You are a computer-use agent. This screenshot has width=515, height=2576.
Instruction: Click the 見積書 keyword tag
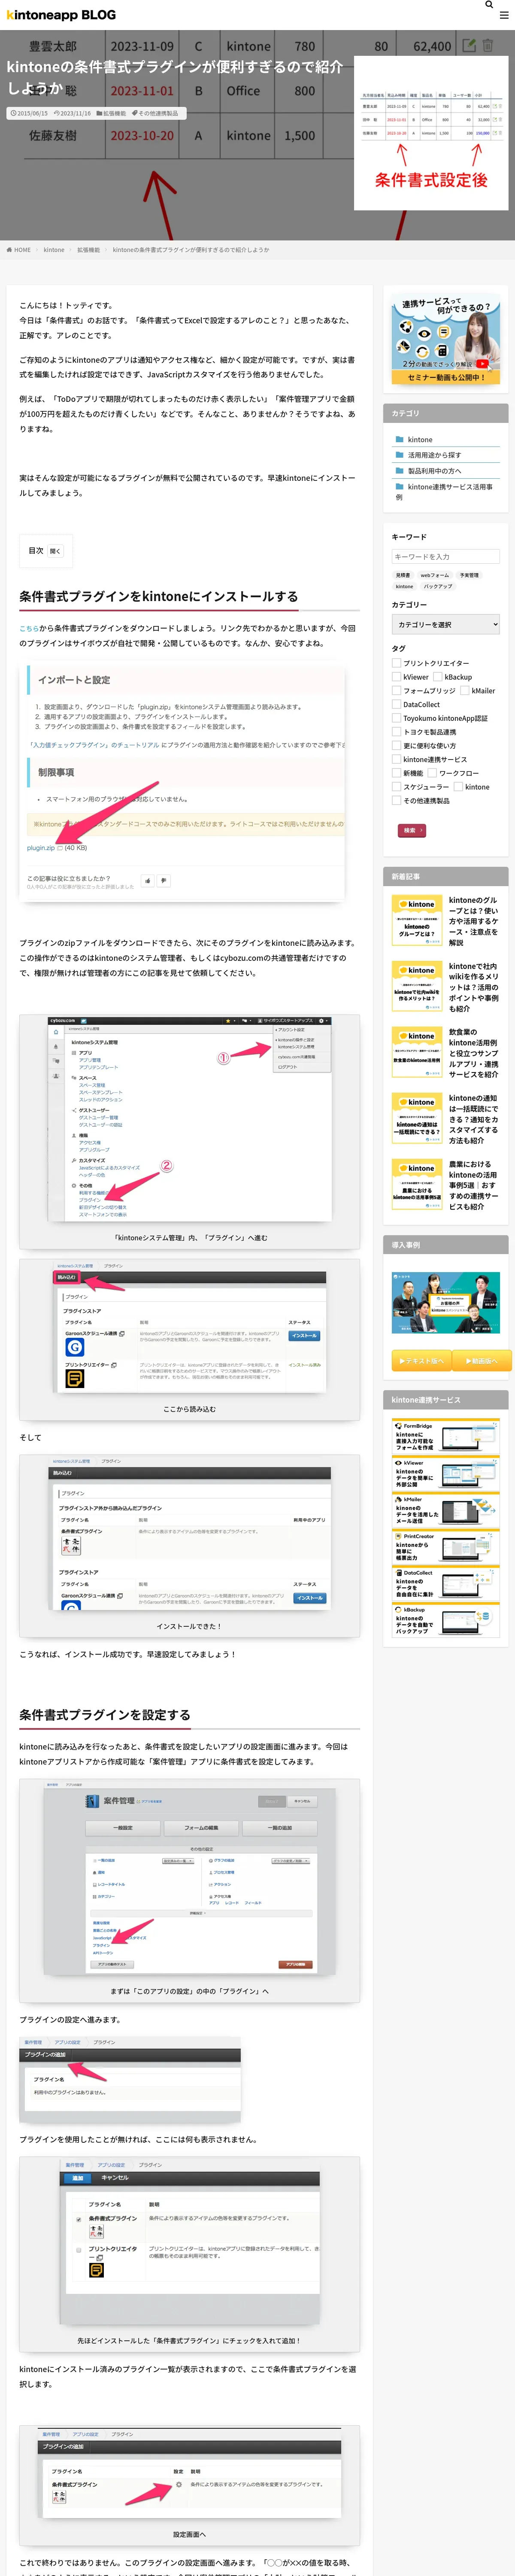pyautogui.click(x=403, y=575)
